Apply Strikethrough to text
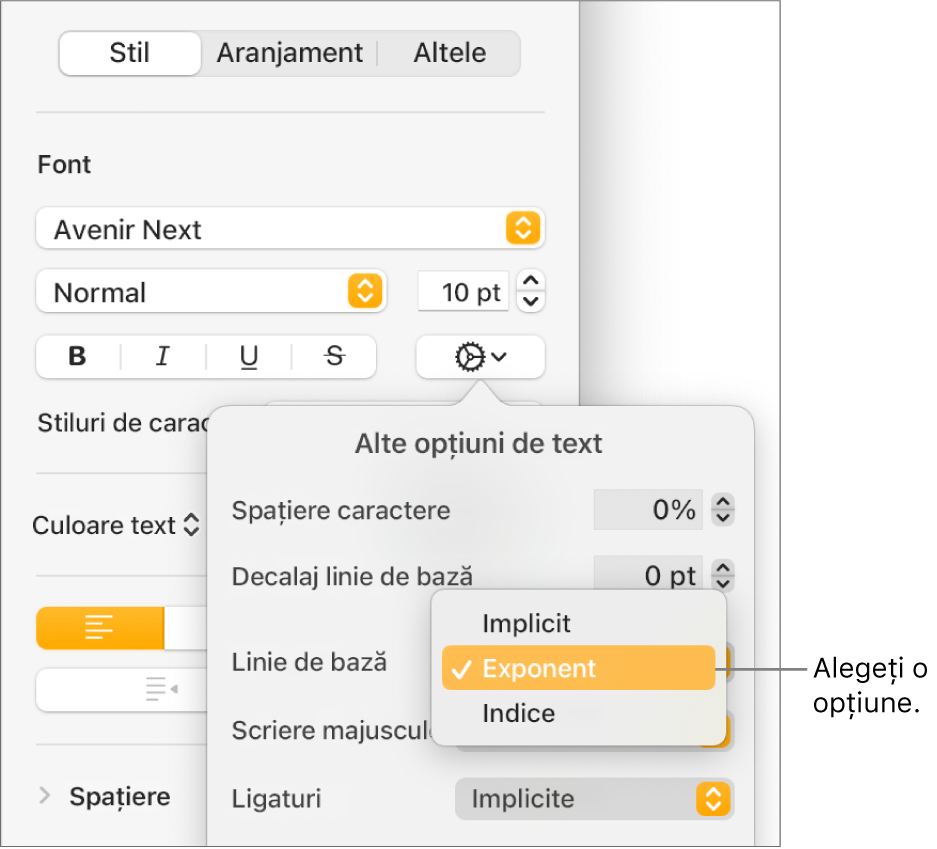Image resolution: width=937 pixels, height=849 pixels. point(334,357)
